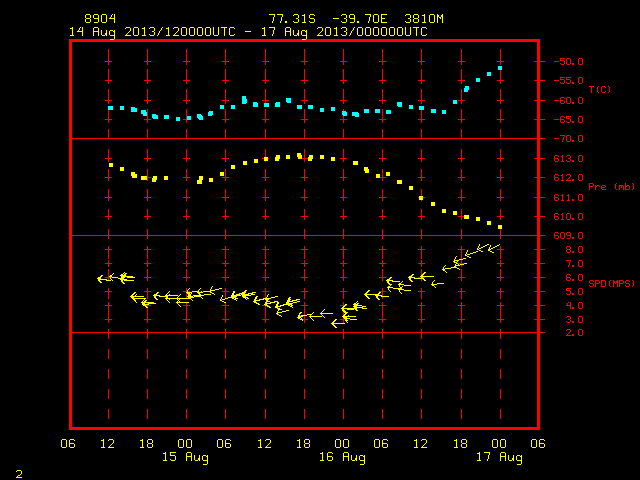Click the number 2 in bottom corner
Viewport: 640px width, 480px height.
pyautogui.click(x=19, y=474)
